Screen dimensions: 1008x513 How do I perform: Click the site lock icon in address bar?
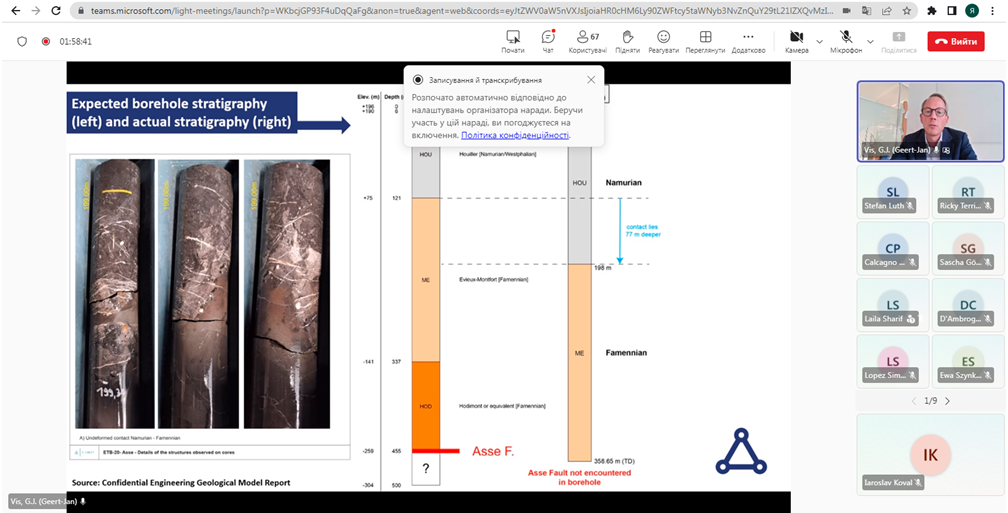[x=80, y=11]
